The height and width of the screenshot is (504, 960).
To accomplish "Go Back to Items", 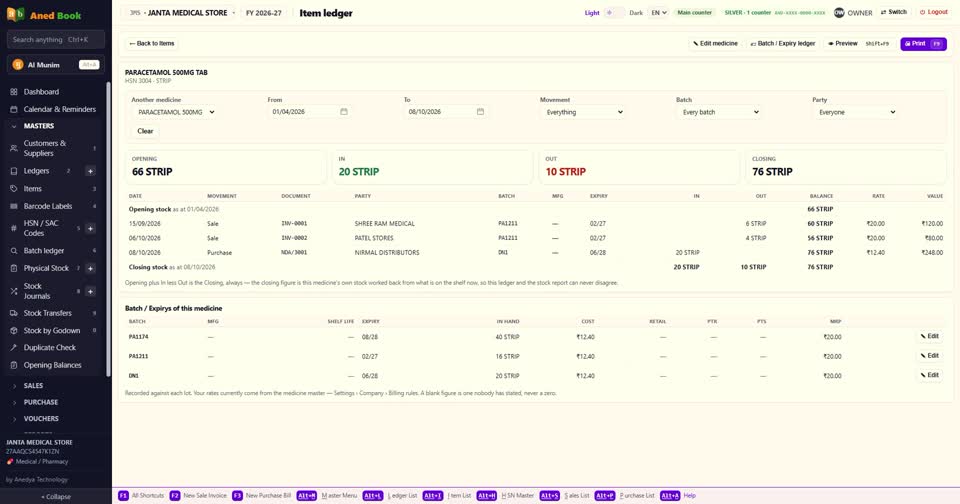I will click(152, 43).
